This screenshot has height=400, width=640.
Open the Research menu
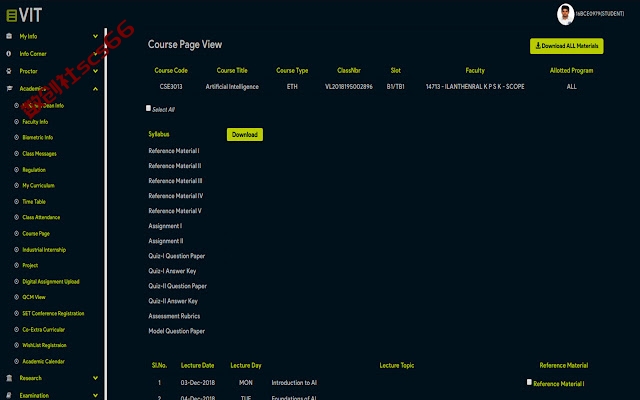coord(31,378)
